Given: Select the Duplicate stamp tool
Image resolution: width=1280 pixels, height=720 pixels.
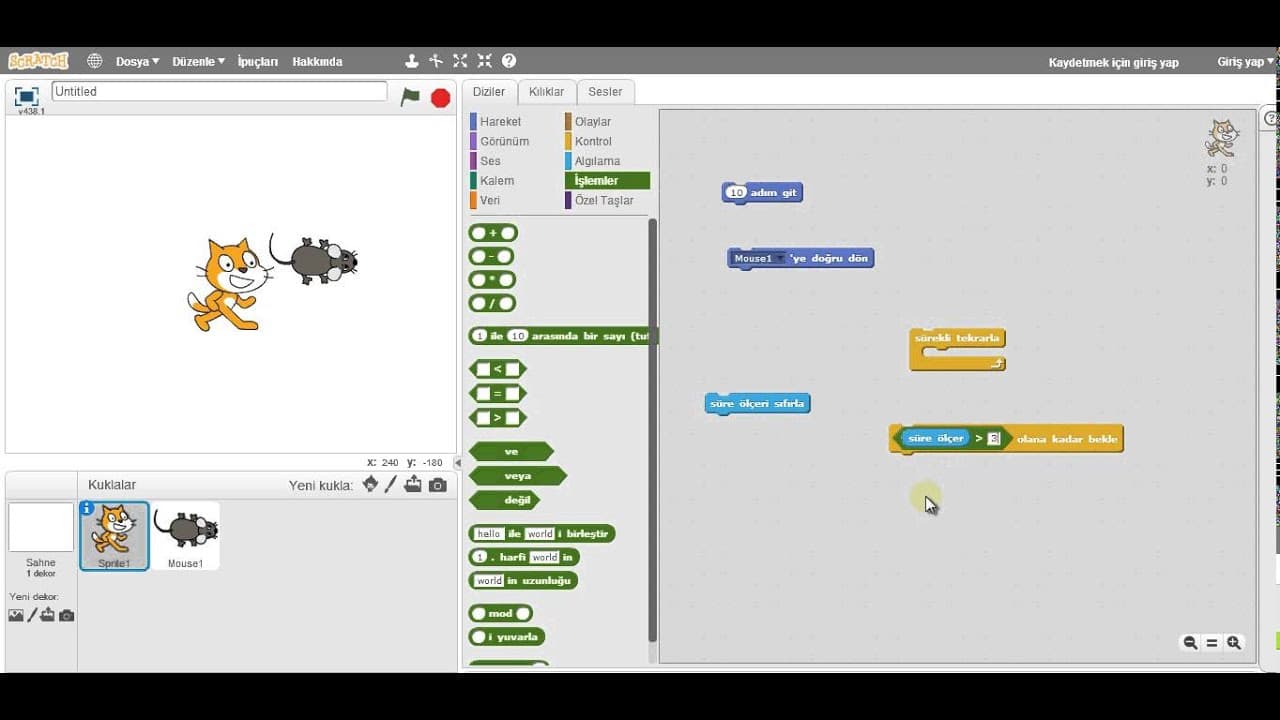Looking at the screenshot, I should (411, 61).
